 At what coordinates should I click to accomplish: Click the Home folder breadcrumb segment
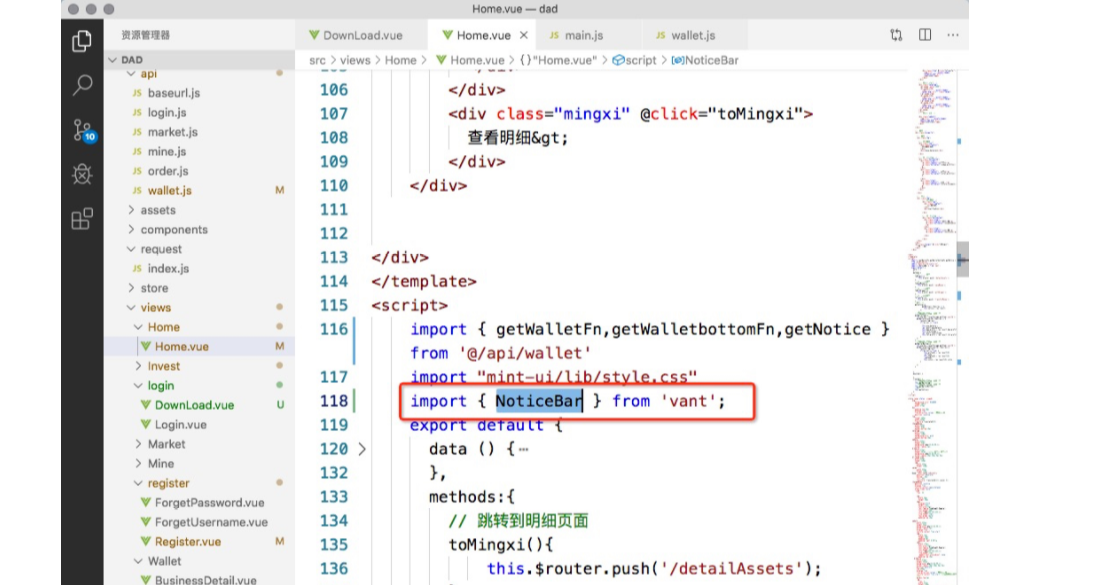point(400,60)
